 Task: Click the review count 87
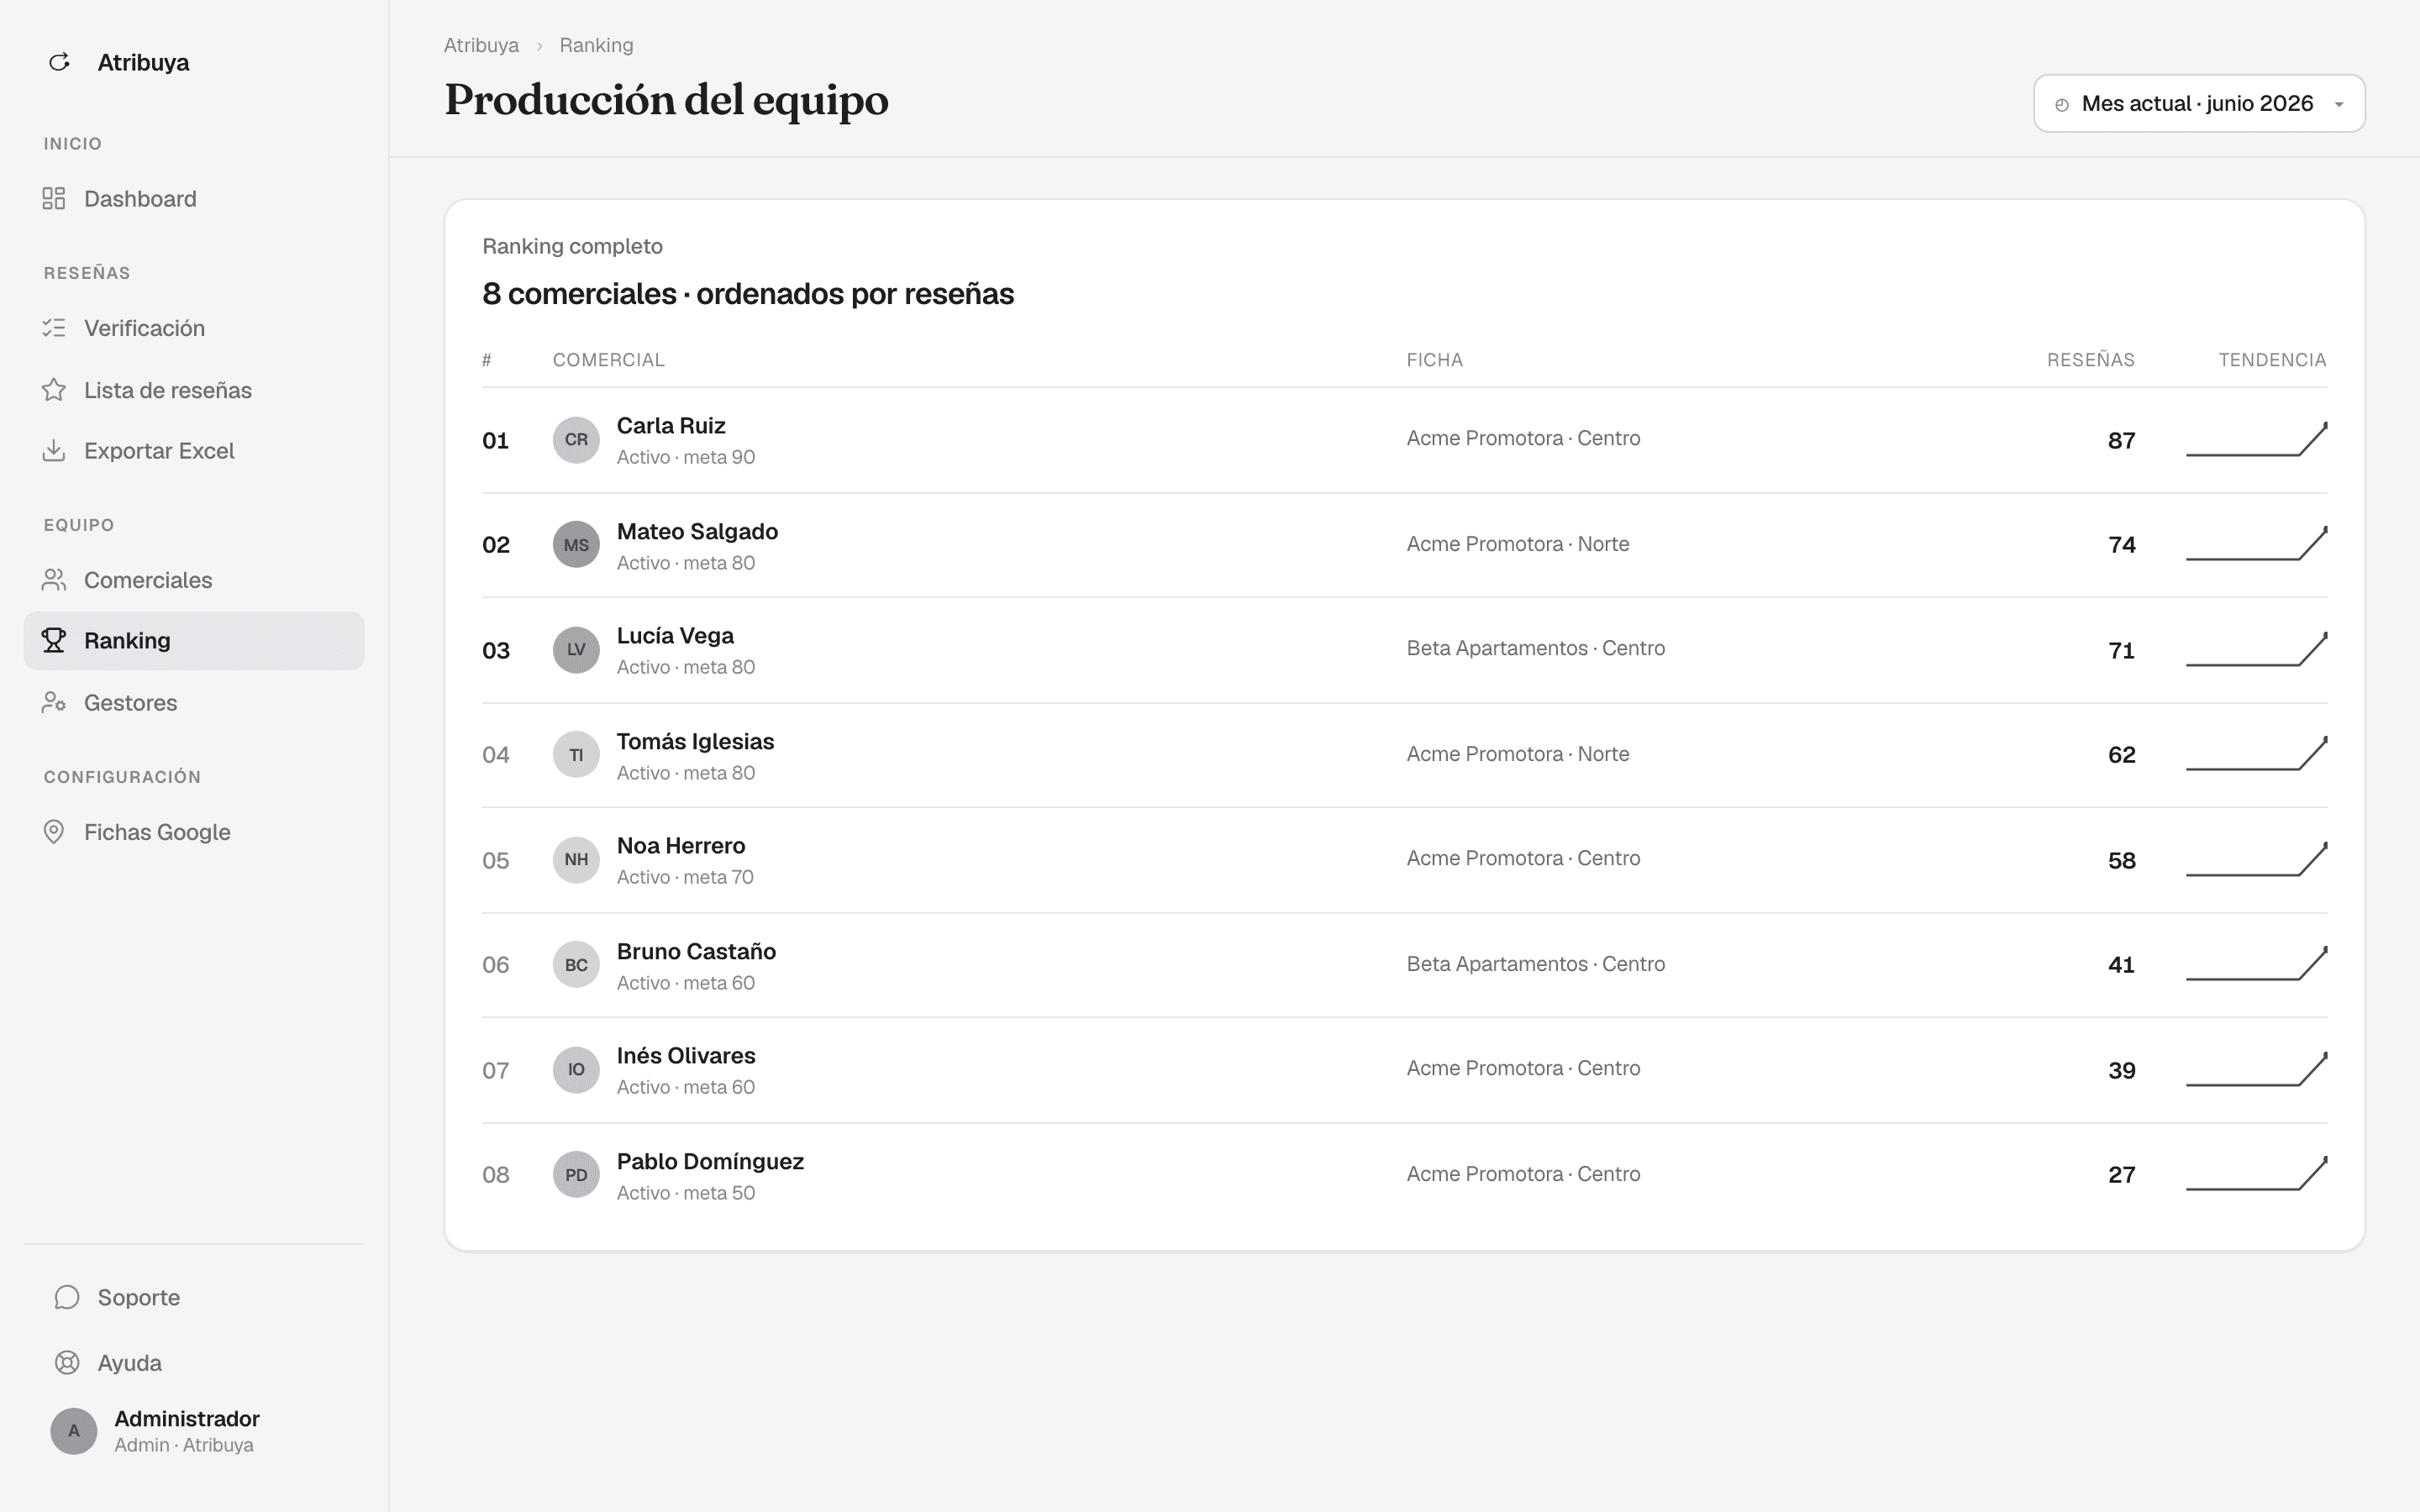pos(2121,441)
